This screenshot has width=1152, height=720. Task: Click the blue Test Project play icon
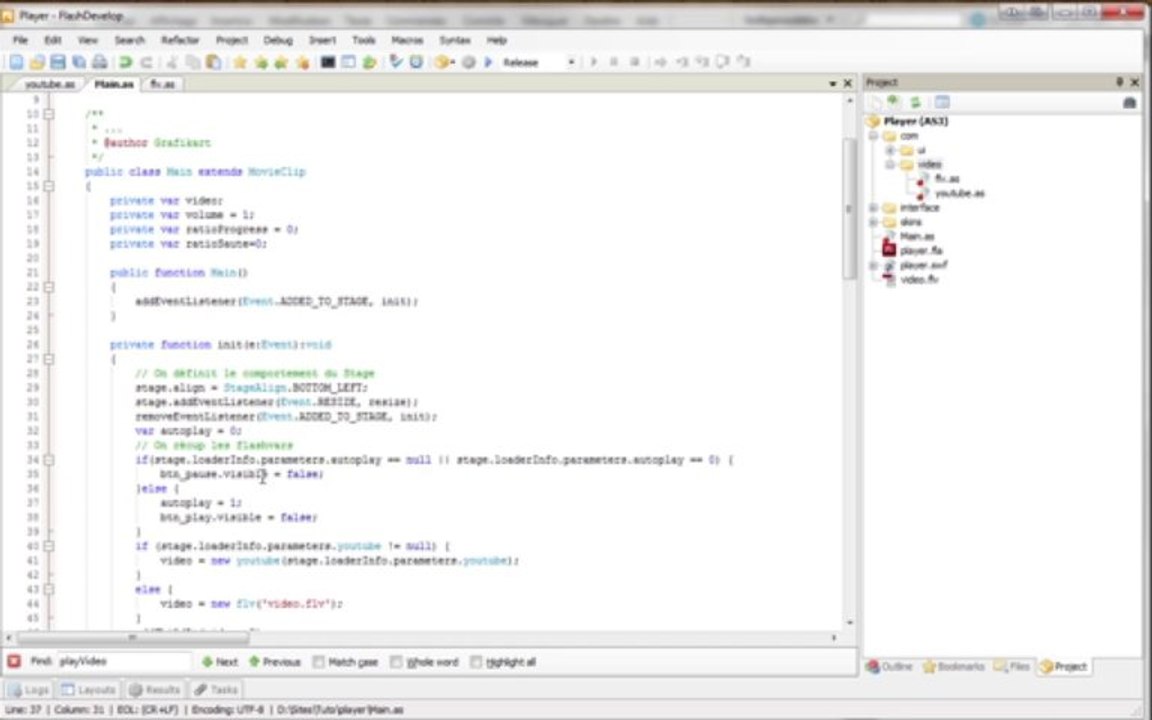click(488, 62)
